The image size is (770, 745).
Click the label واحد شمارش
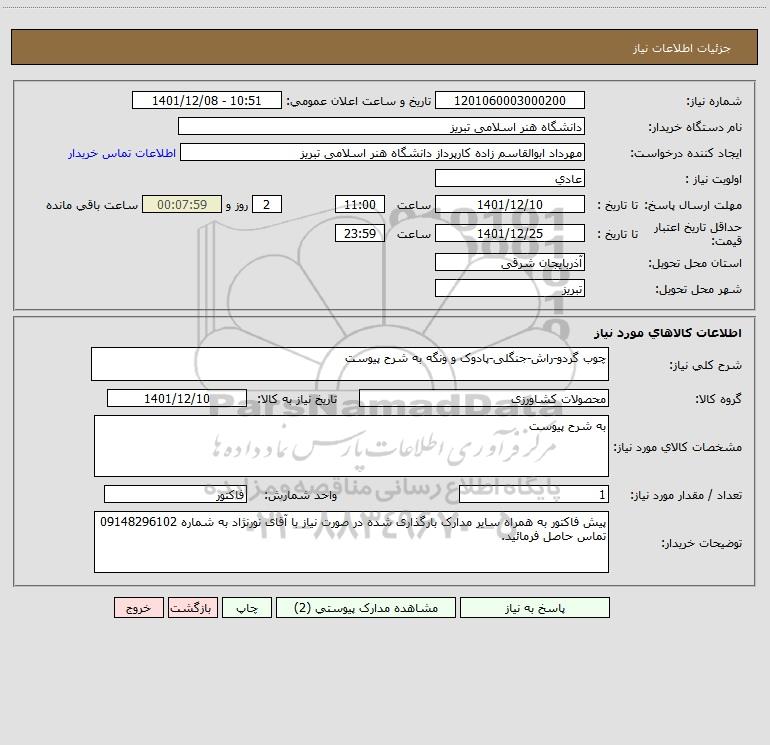(301, 496)
